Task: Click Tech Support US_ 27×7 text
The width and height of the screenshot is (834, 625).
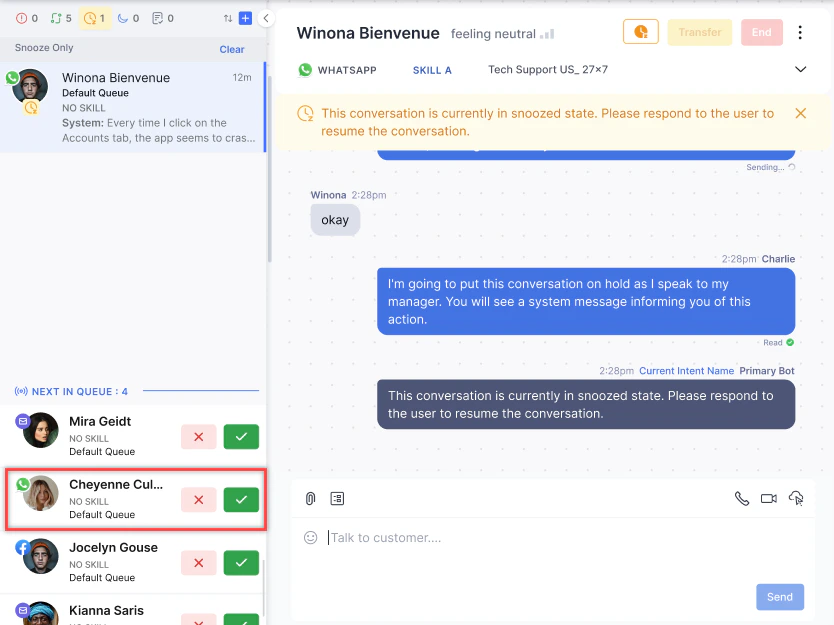Action: (548, 70)
